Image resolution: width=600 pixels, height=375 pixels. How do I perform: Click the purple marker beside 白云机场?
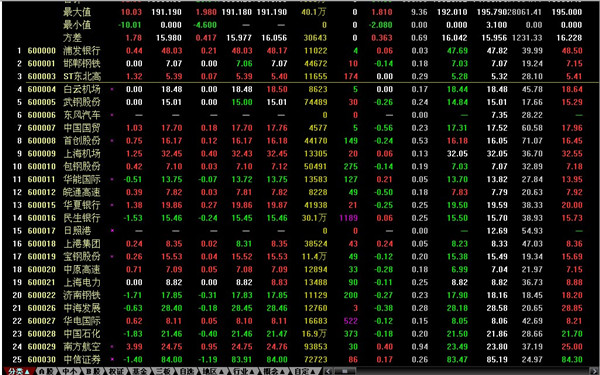[x=112, y=90]
